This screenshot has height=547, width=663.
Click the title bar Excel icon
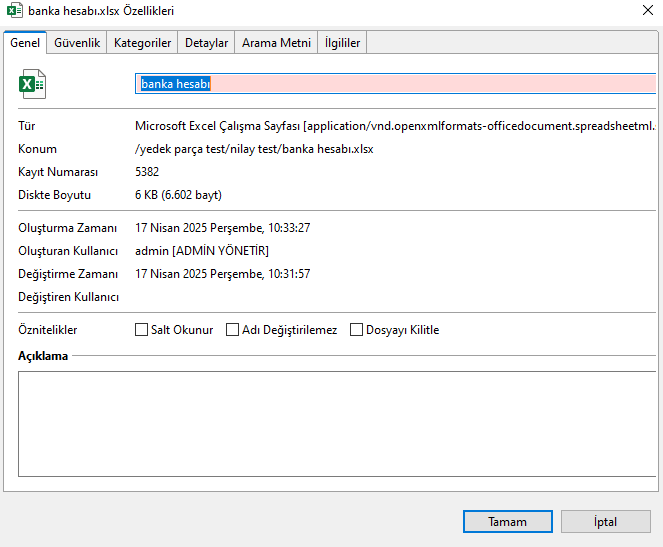coord(15,11)
